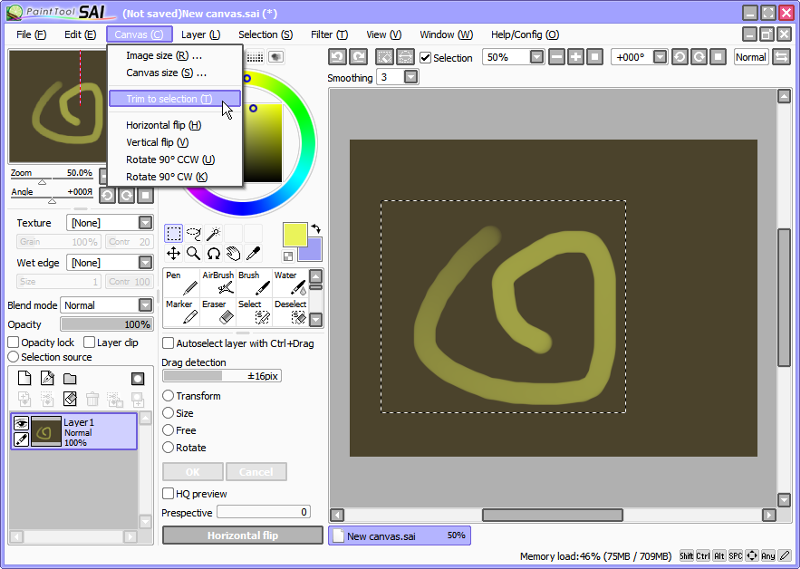Select the Rotate radio option
The image size is (800, 569).
click(x=168, y=448)
